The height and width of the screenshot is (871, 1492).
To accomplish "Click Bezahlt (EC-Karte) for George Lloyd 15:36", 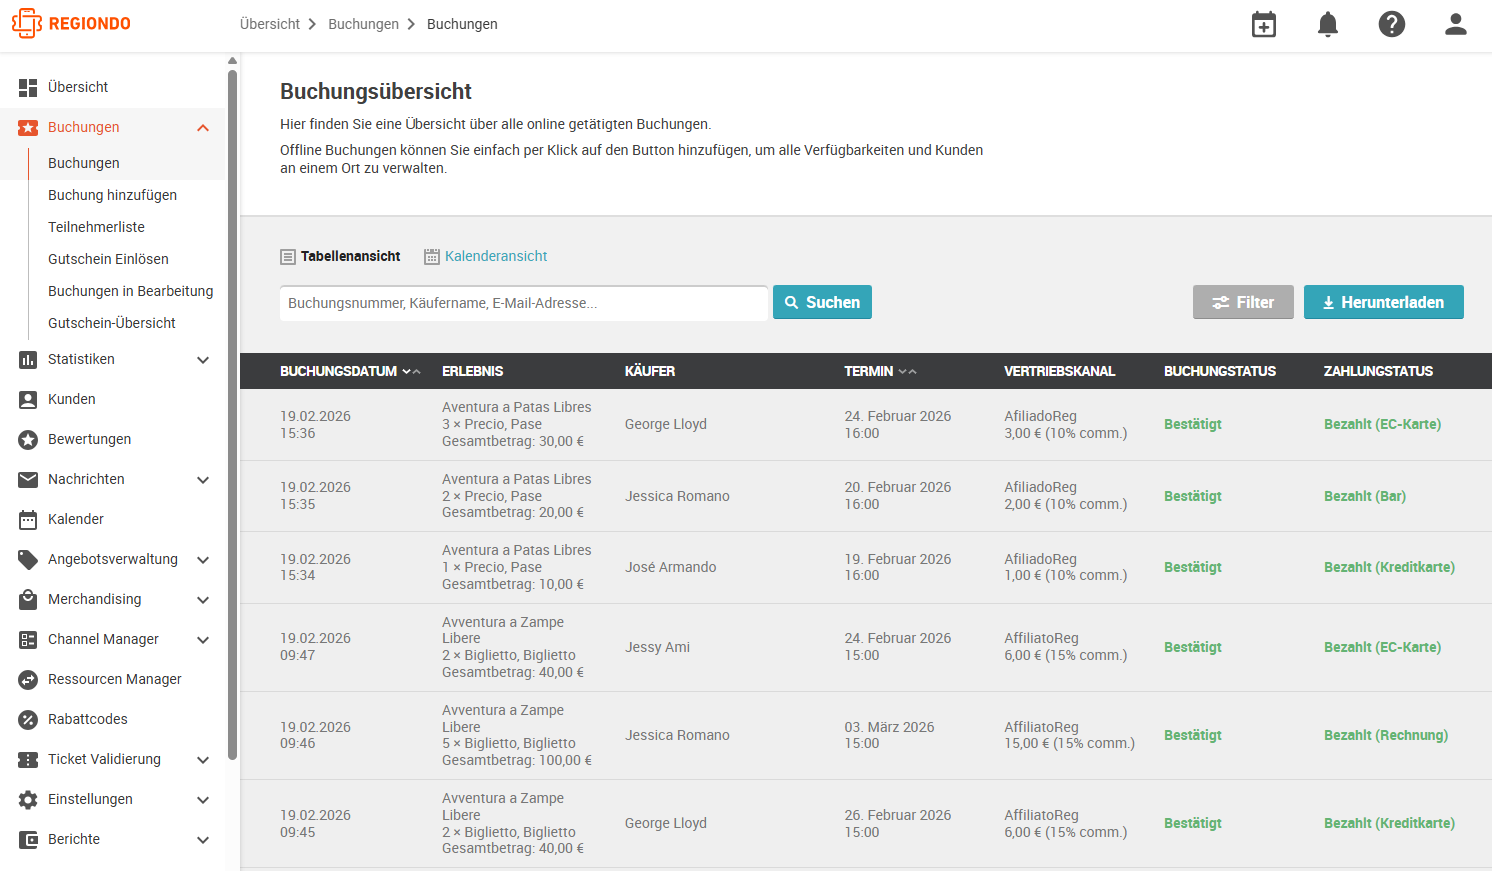I will pyautogui.click(x=1382, y=424).
